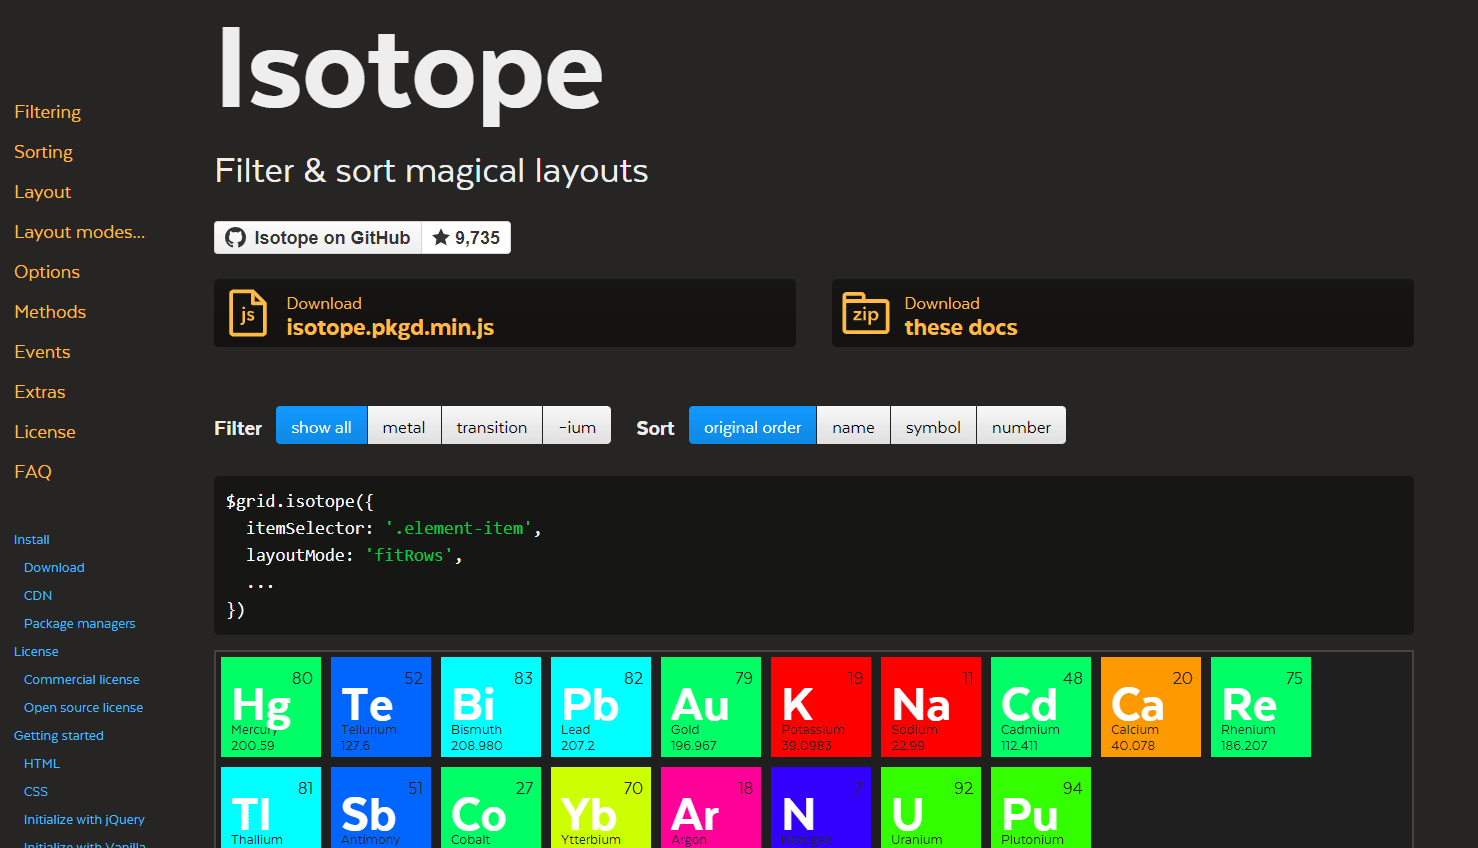Click the Yb Ytterbium tile

601,808
